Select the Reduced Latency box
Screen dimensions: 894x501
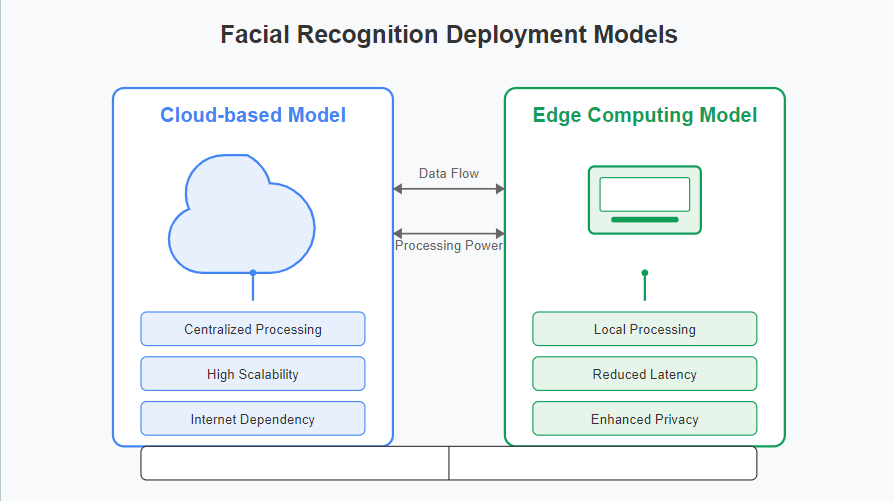tap(645, 374)
